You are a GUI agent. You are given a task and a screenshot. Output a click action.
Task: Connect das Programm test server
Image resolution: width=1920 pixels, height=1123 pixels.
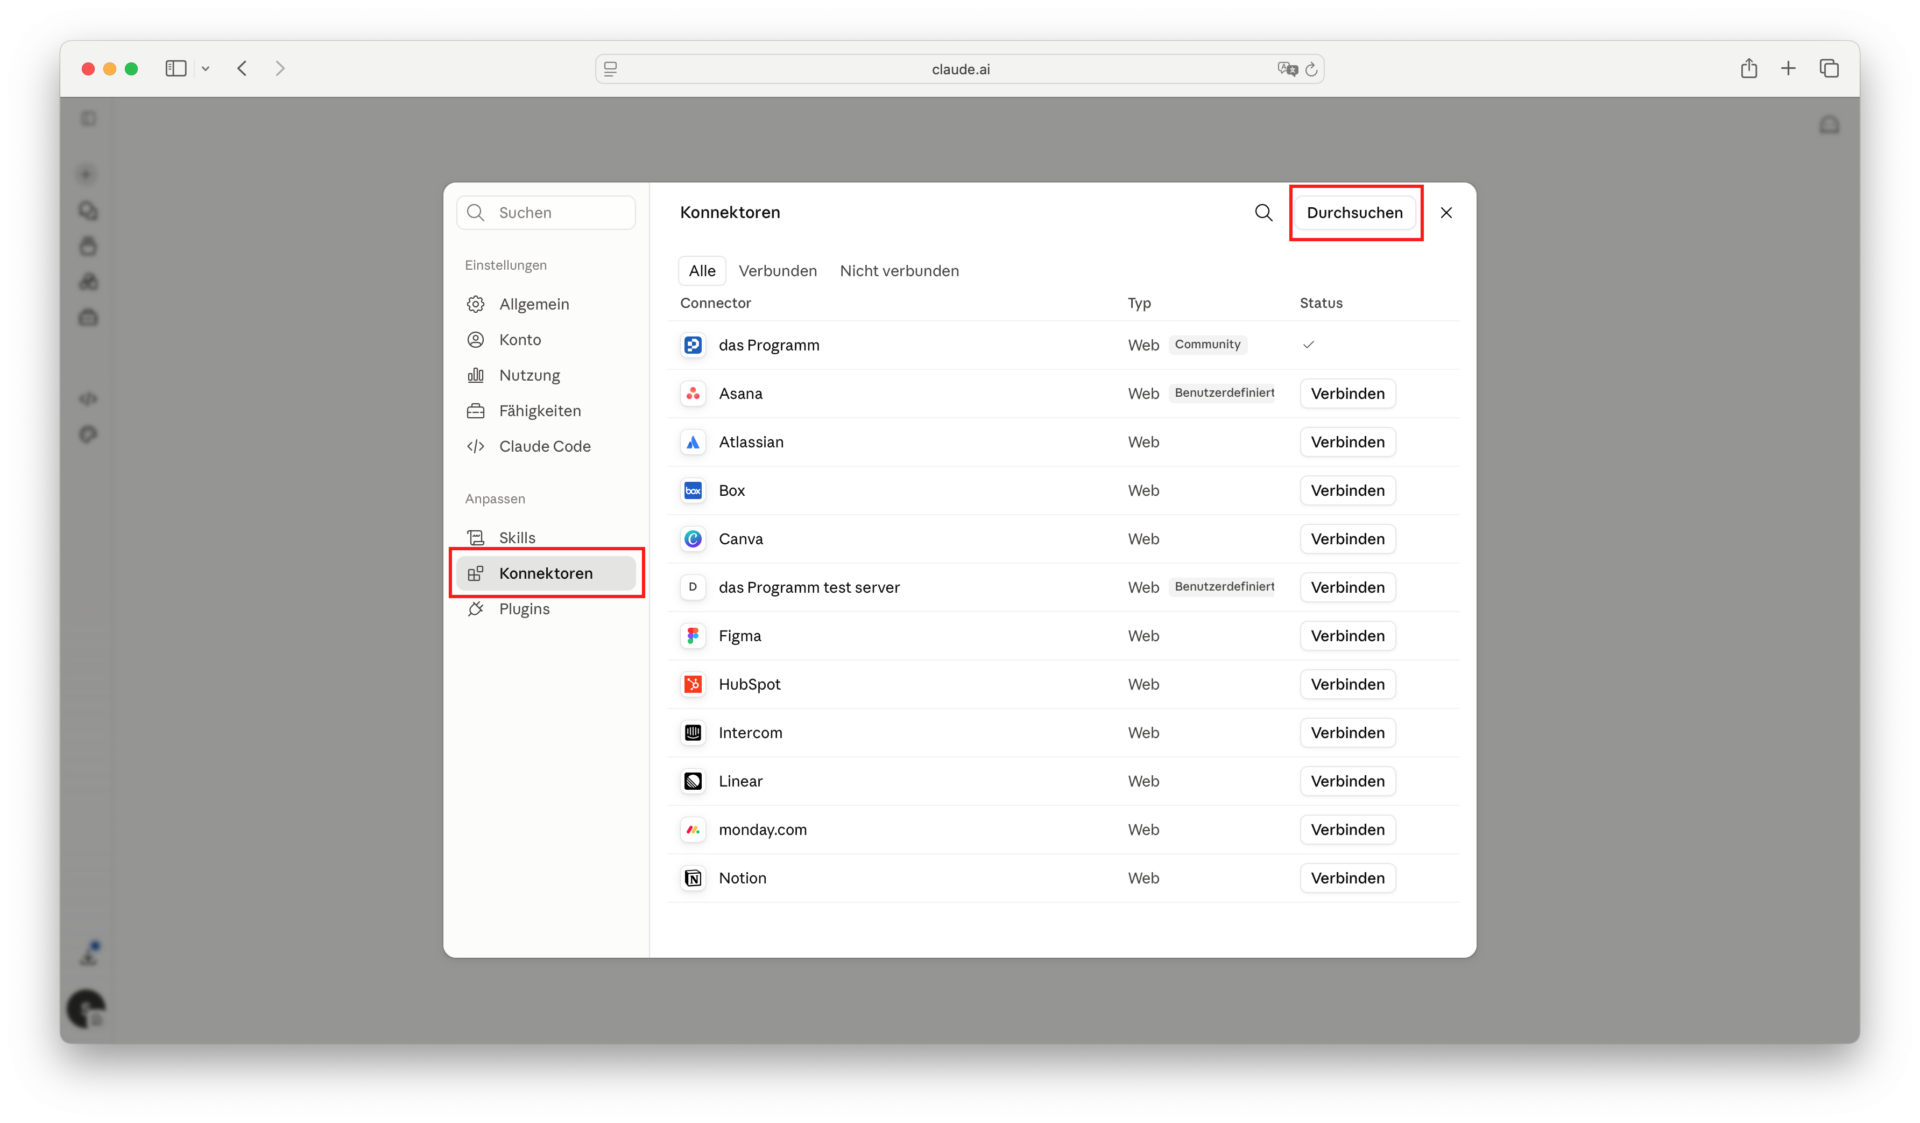point(1348,587)
